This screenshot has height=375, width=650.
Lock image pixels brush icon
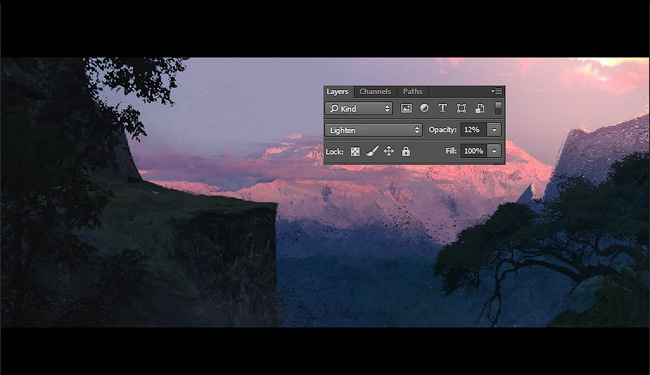point(372,151)
